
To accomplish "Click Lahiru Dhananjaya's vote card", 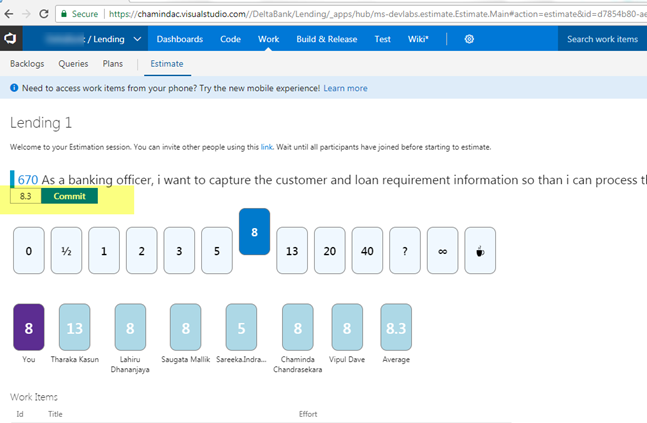I will pyautogui.click(x=130, y=327).
